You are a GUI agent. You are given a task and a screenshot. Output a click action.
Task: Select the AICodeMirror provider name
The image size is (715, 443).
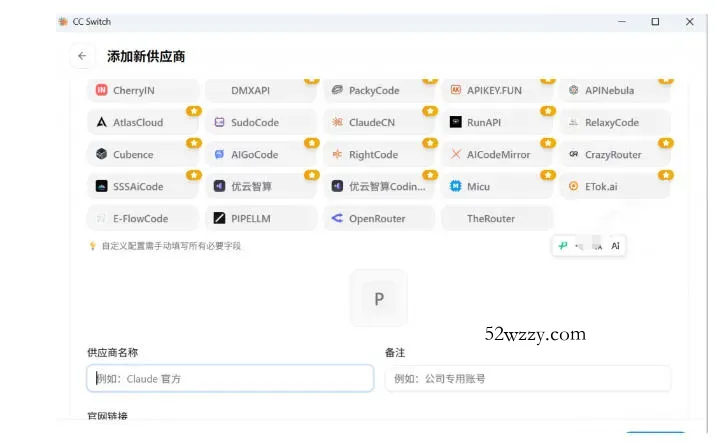point(498,155)
